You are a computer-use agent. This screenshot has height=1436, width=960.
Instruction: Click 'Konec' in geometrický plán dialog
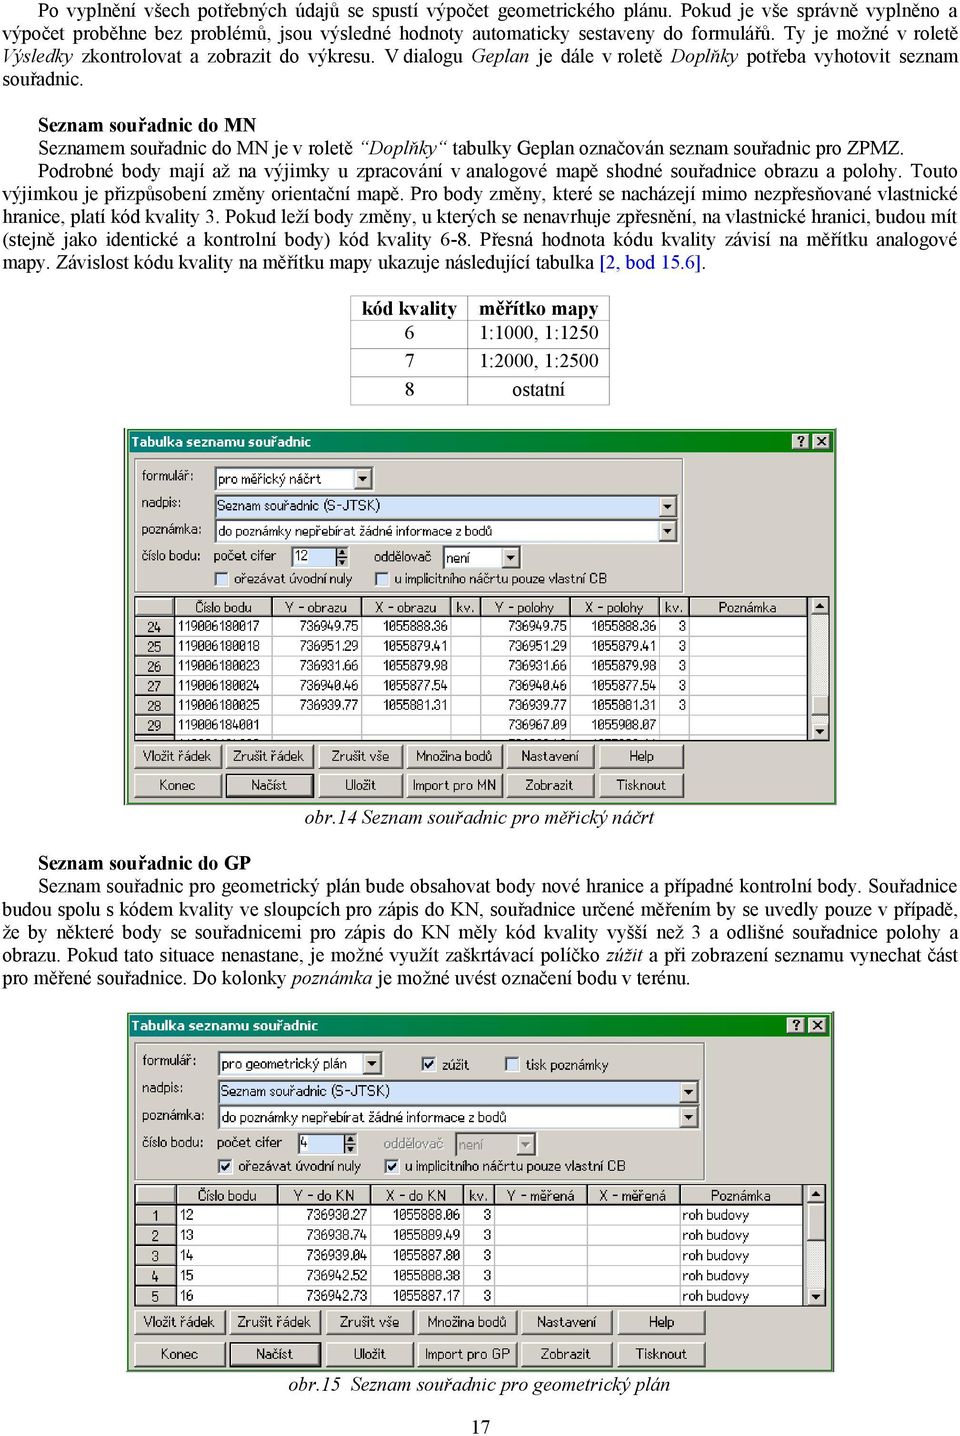point(179,1354)
